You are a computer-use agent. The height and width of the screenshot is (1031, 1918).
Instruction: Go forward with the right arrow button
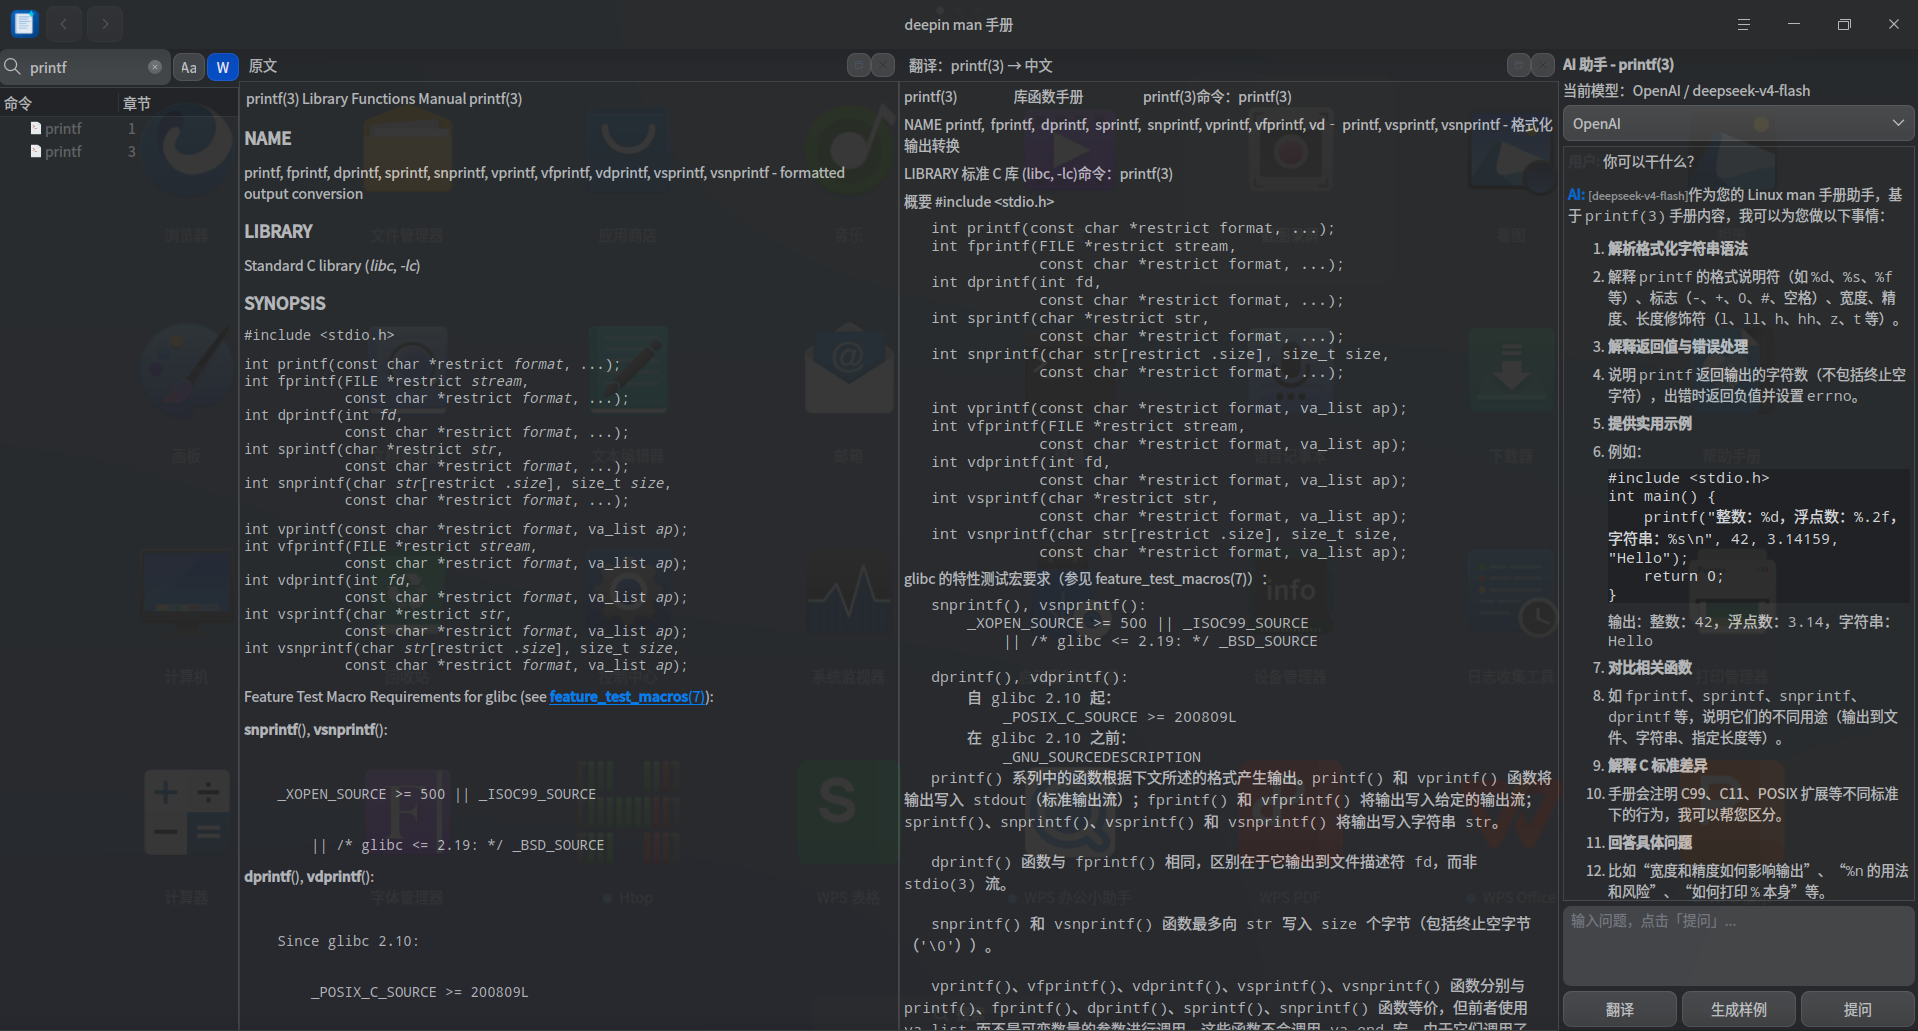click(x=105, y=23)
